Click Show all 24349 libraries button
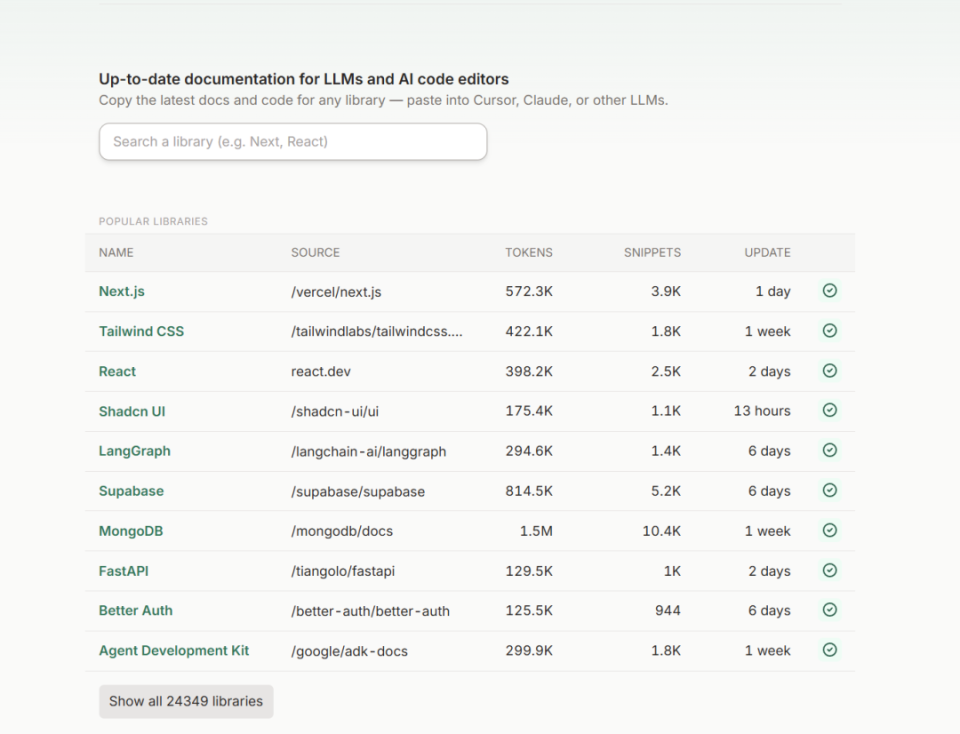The height and width of the screenshot is (734, 960). [186, 702]
